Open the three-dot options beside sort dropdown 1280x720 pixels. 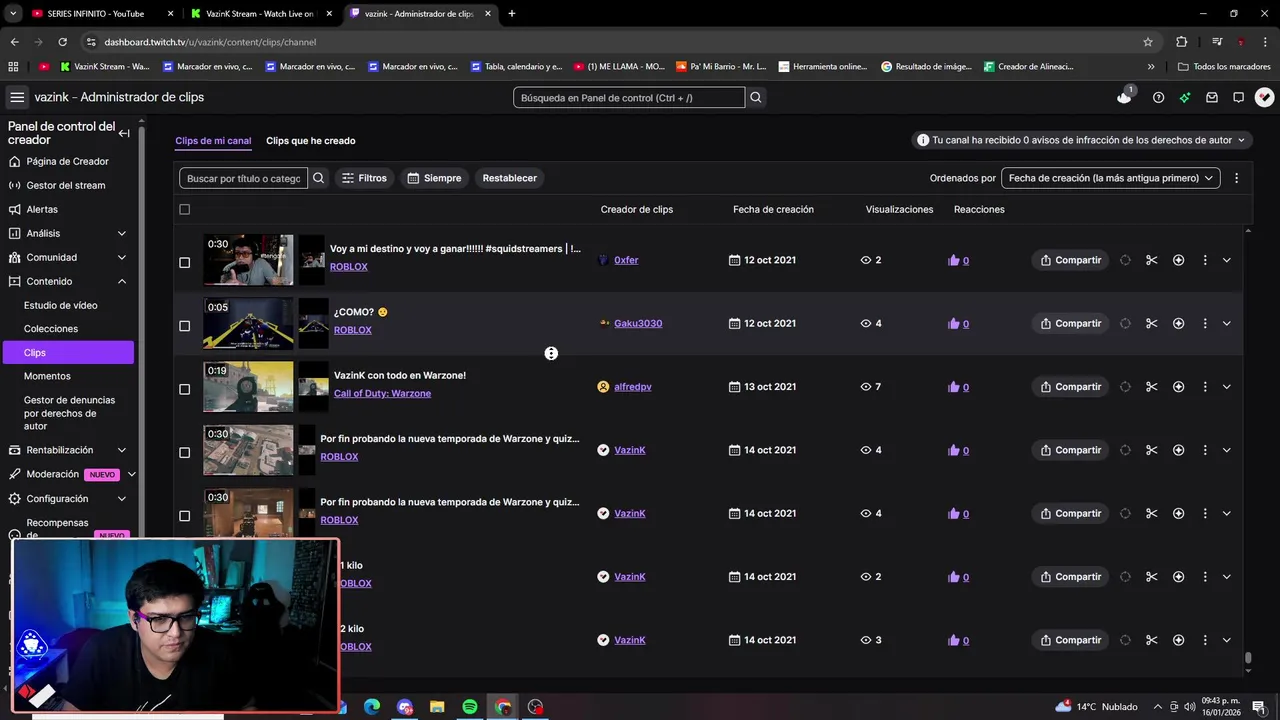pyautogui.click(x=1236, y=178)
